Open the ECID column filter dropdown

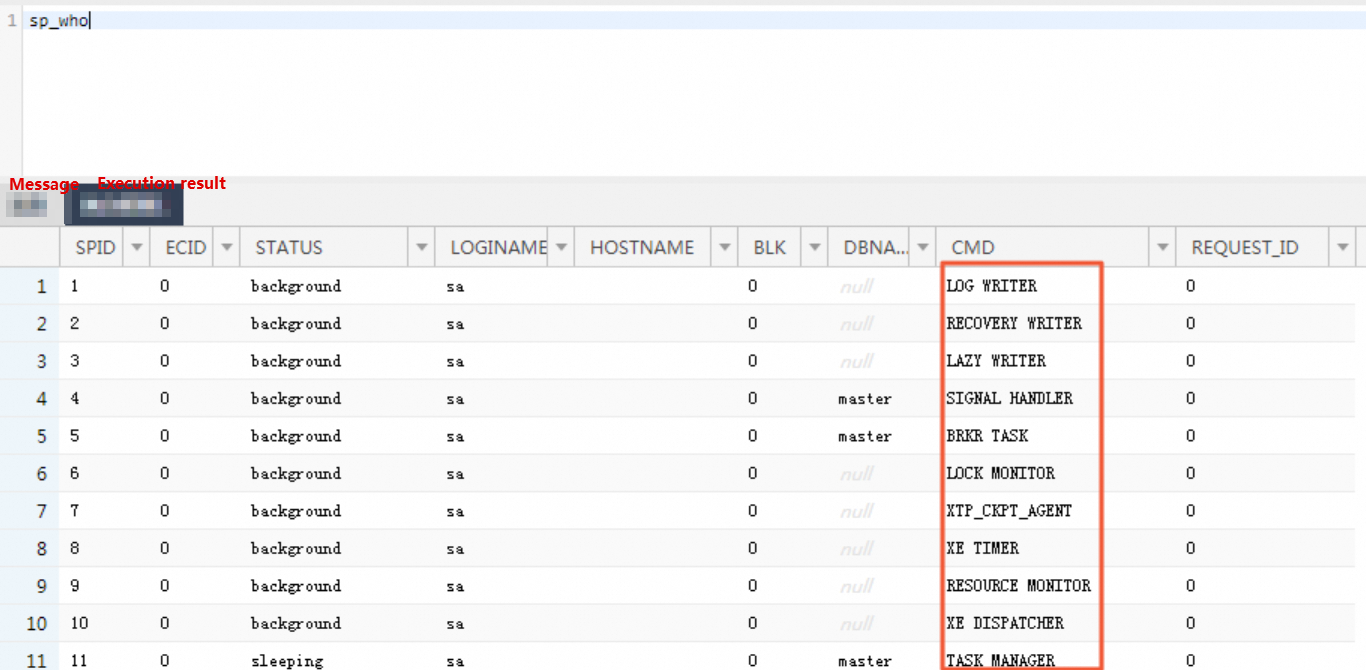click(227, 247)
